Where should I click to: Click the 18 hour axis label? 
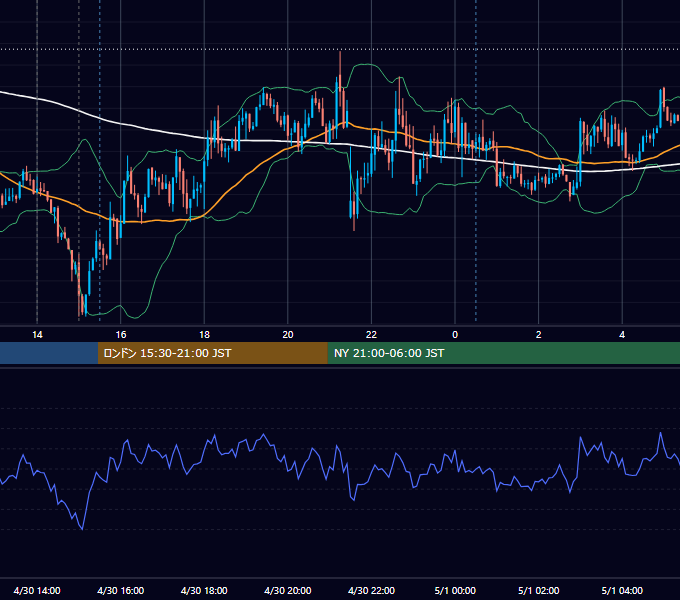point(204,335)
